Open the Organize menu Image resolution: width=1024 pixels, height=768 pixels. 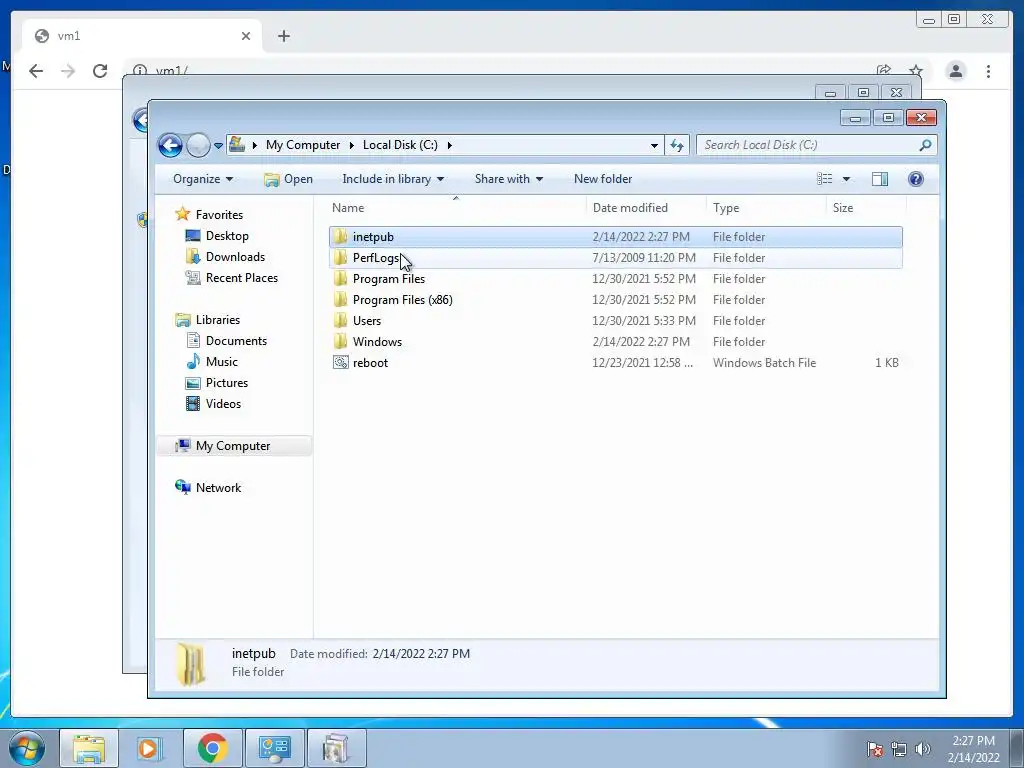click(x=202, y=179)
